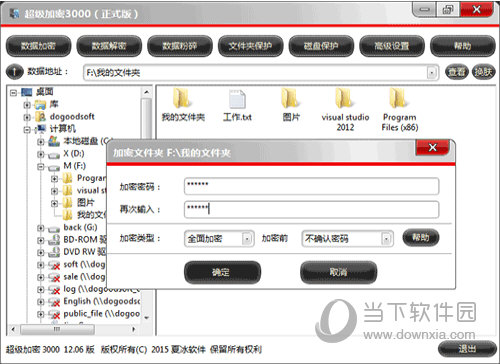Click tree horizontal scrollbar thumb
500x364 pixels.
point(57,329)
